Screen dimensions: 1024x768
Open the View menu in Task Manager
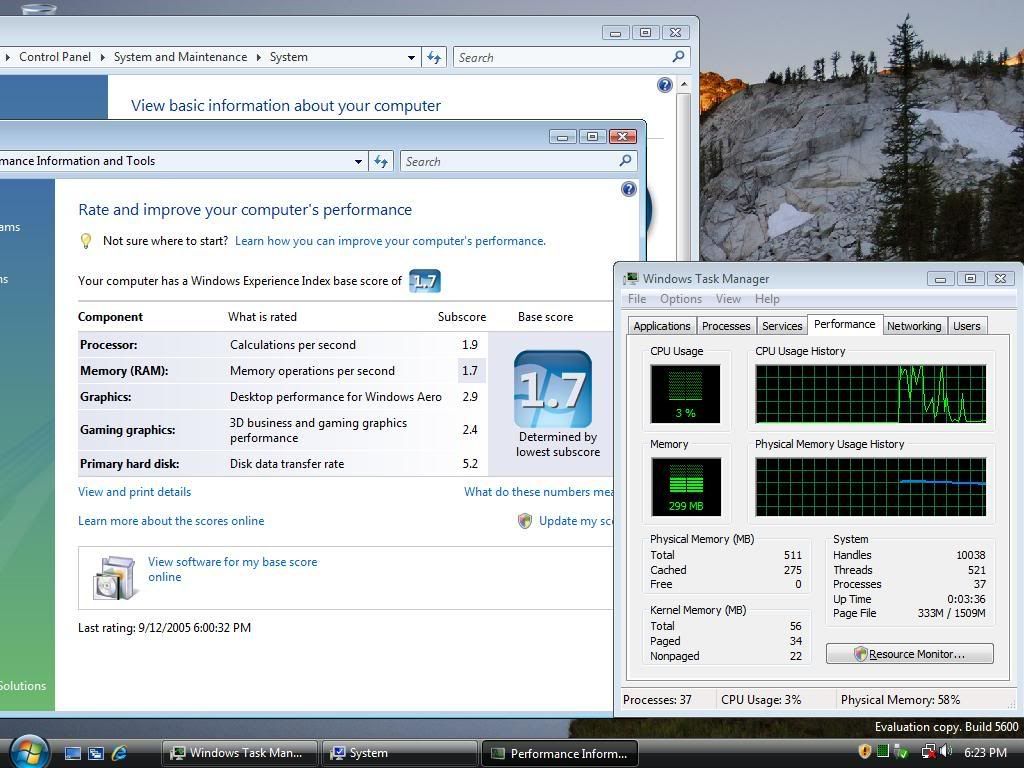[x=728, y=299]
